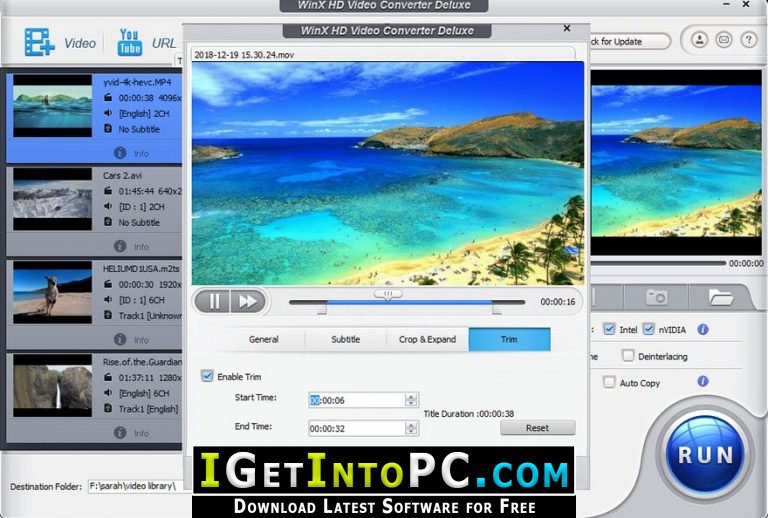Click the [English] 6CH audio track text
This screenshot has height=518, width=768.
(x=144, y=393)
